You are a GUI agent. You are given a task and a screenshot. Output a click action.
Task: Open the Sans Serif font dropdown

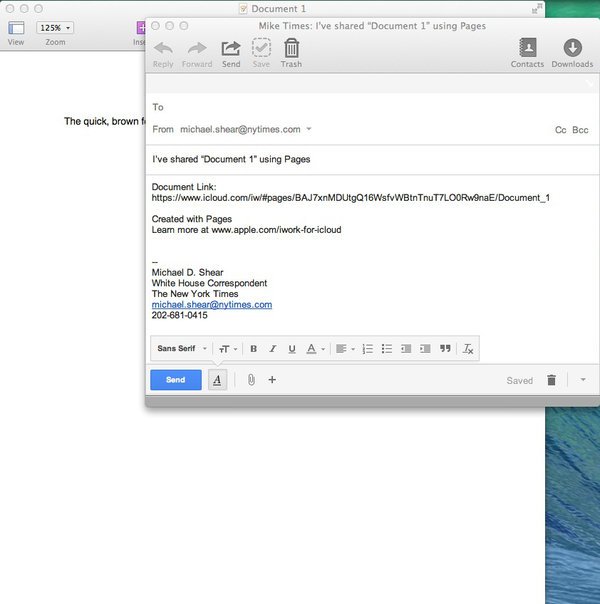182,349
